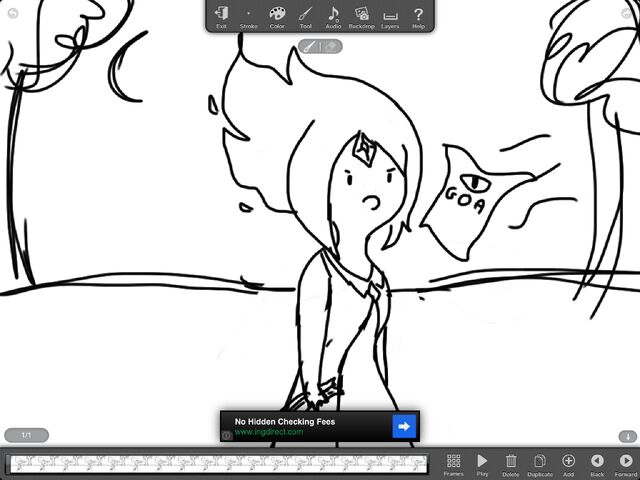Open the No Hidden Checking Fees ad
Viewport: 640px width, 480px height.
pos(320,426)
